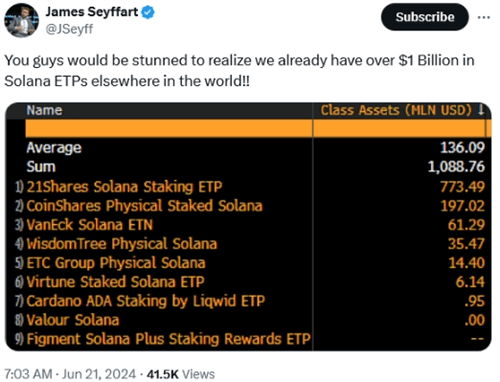Click the Name column header
Screen dimensions: 500x382
tap(44, 110)
